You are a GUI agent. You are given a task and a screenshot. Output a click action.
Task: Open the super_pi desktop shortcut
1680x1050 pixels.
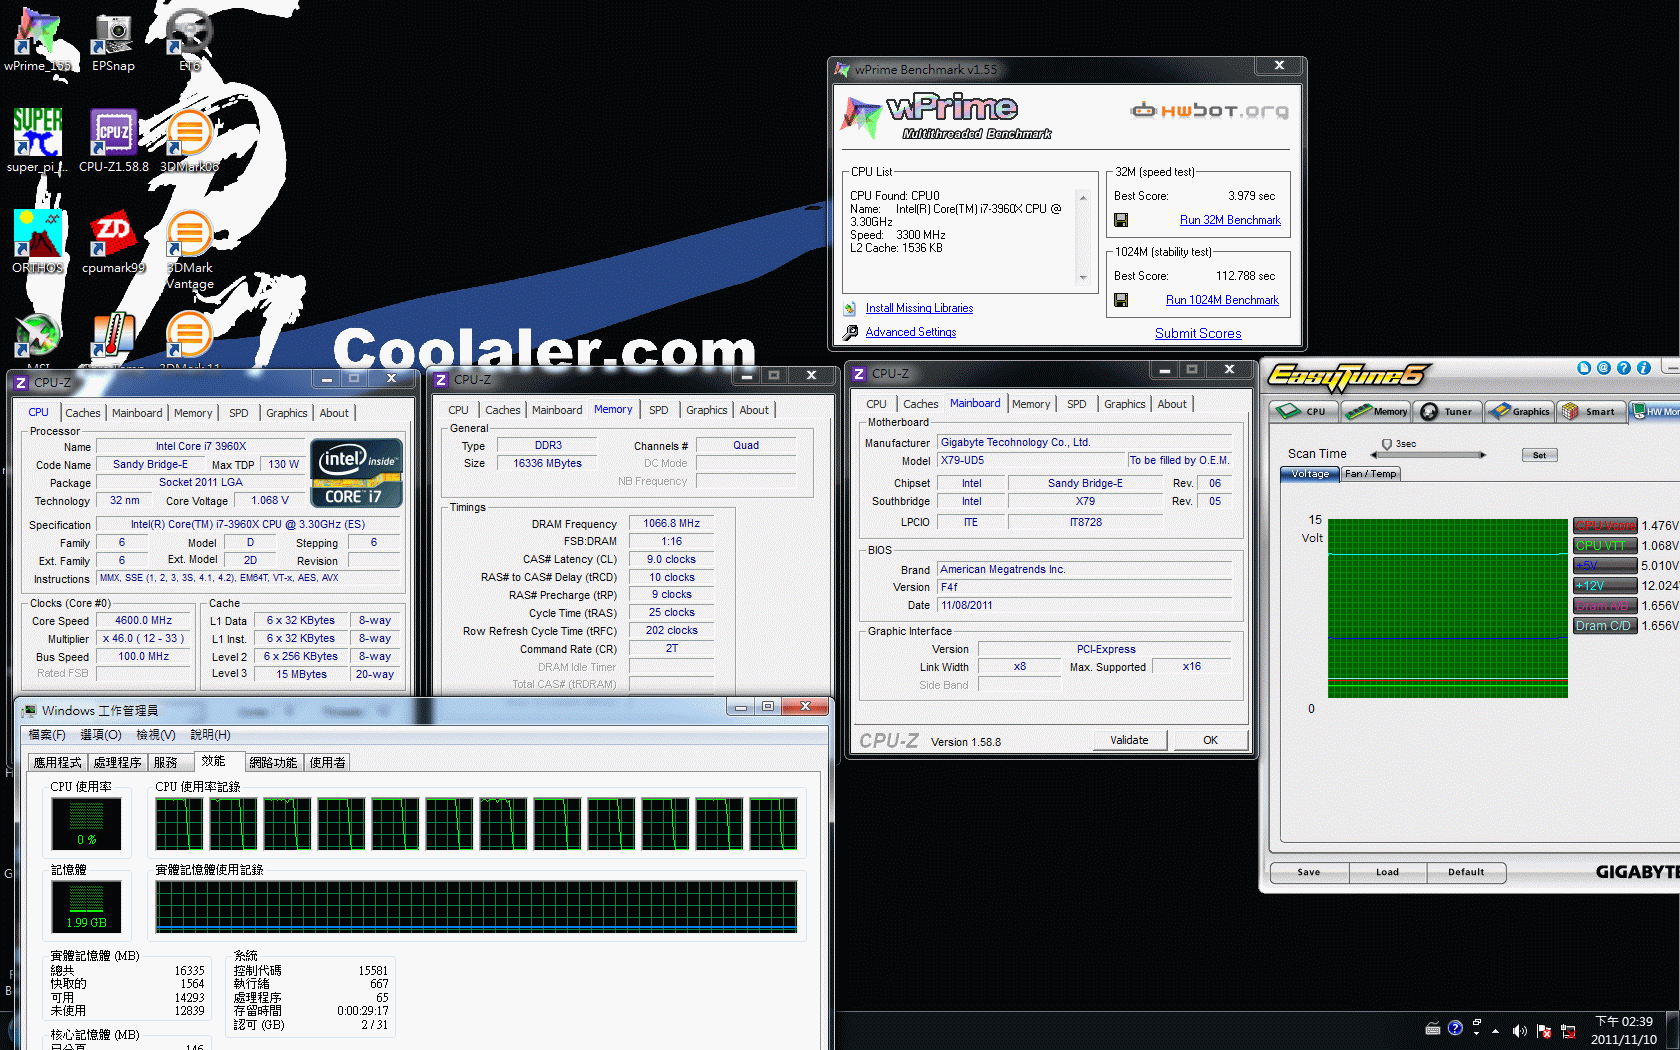pos(38,140)
